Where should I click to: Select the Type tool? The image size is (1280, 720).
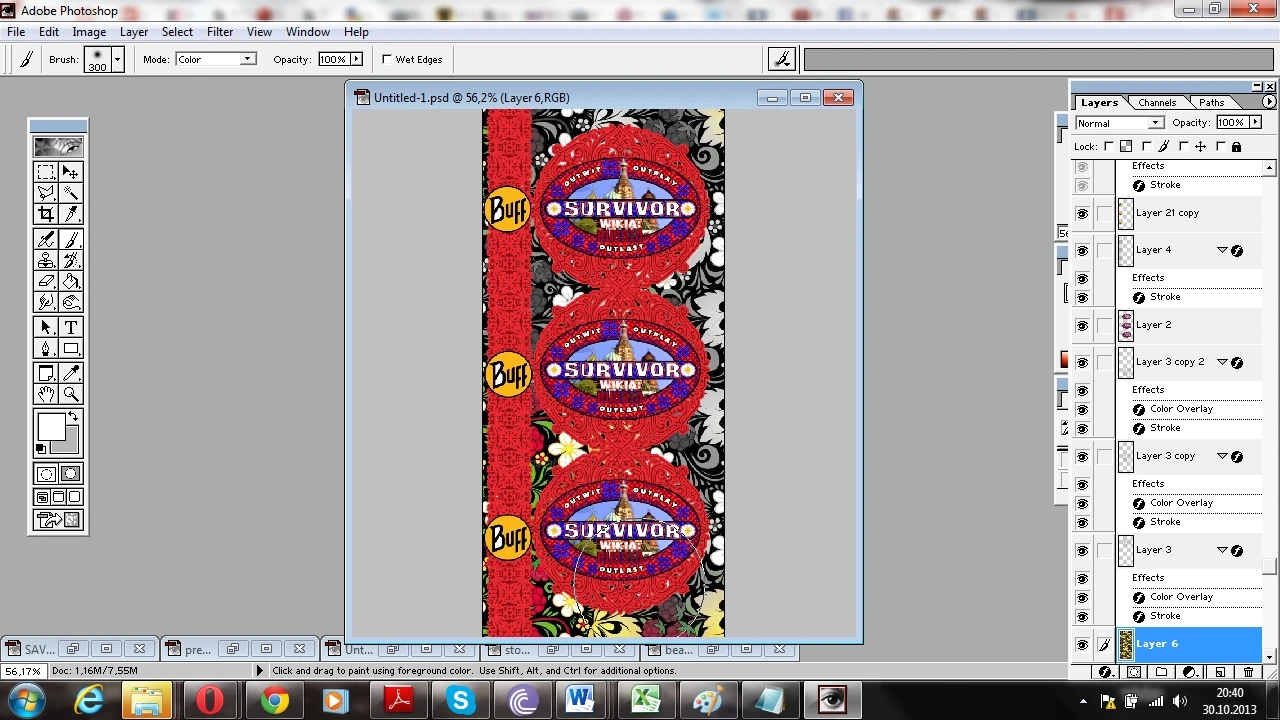(x=71, y=327)
